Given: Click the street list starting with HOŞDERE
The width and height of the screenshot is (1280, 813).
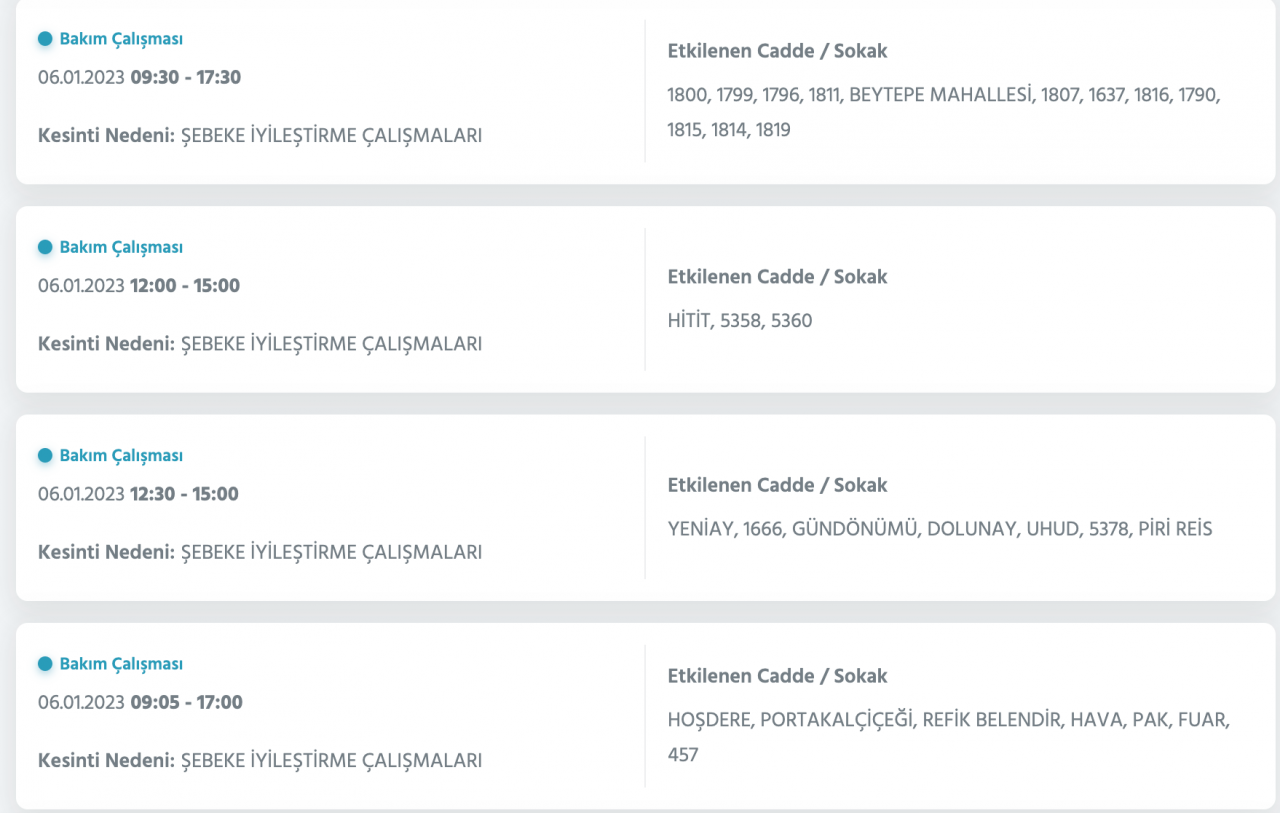Looking at the screenshot, I should (948, 736).
